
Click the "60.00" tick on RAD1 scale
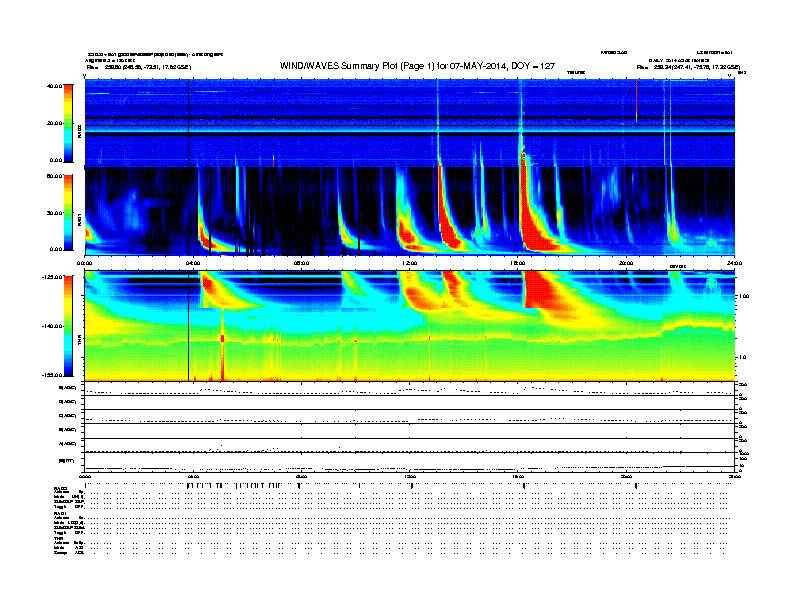point(55,176)
